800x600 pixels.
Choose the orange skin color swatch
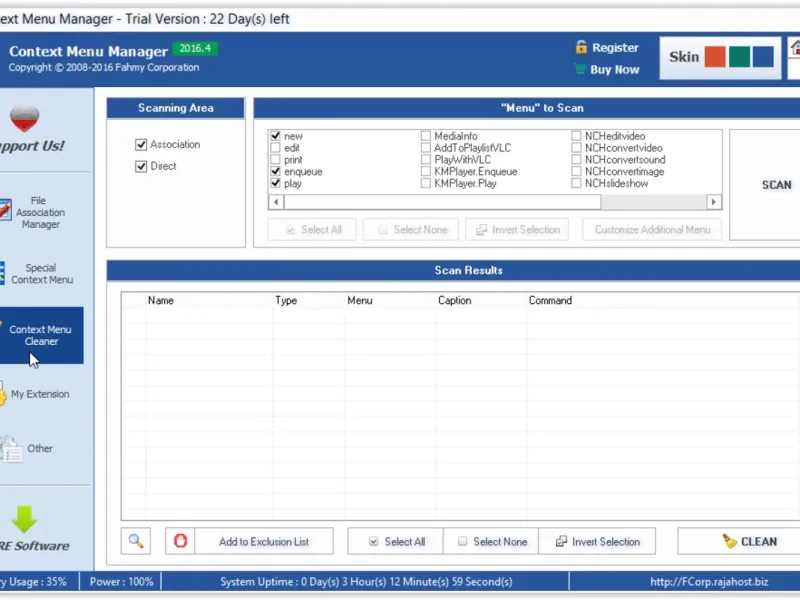coord(715,57)
